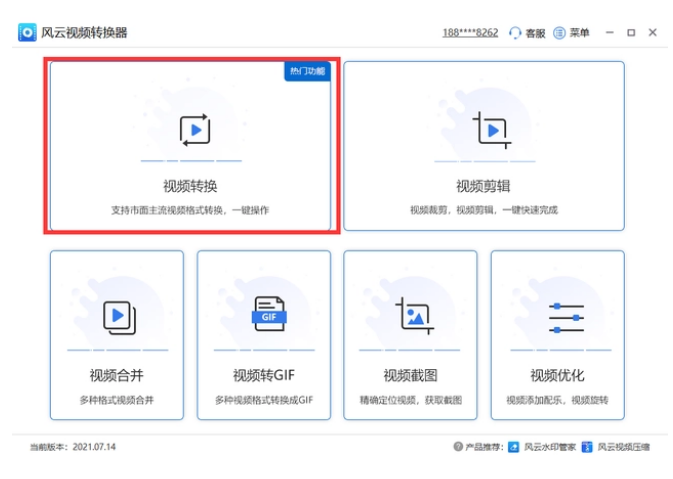Image resolution: width=673 pixels, height=479 pixels.
Task: Open the 客服 customer service label
Action: [535, 33]
